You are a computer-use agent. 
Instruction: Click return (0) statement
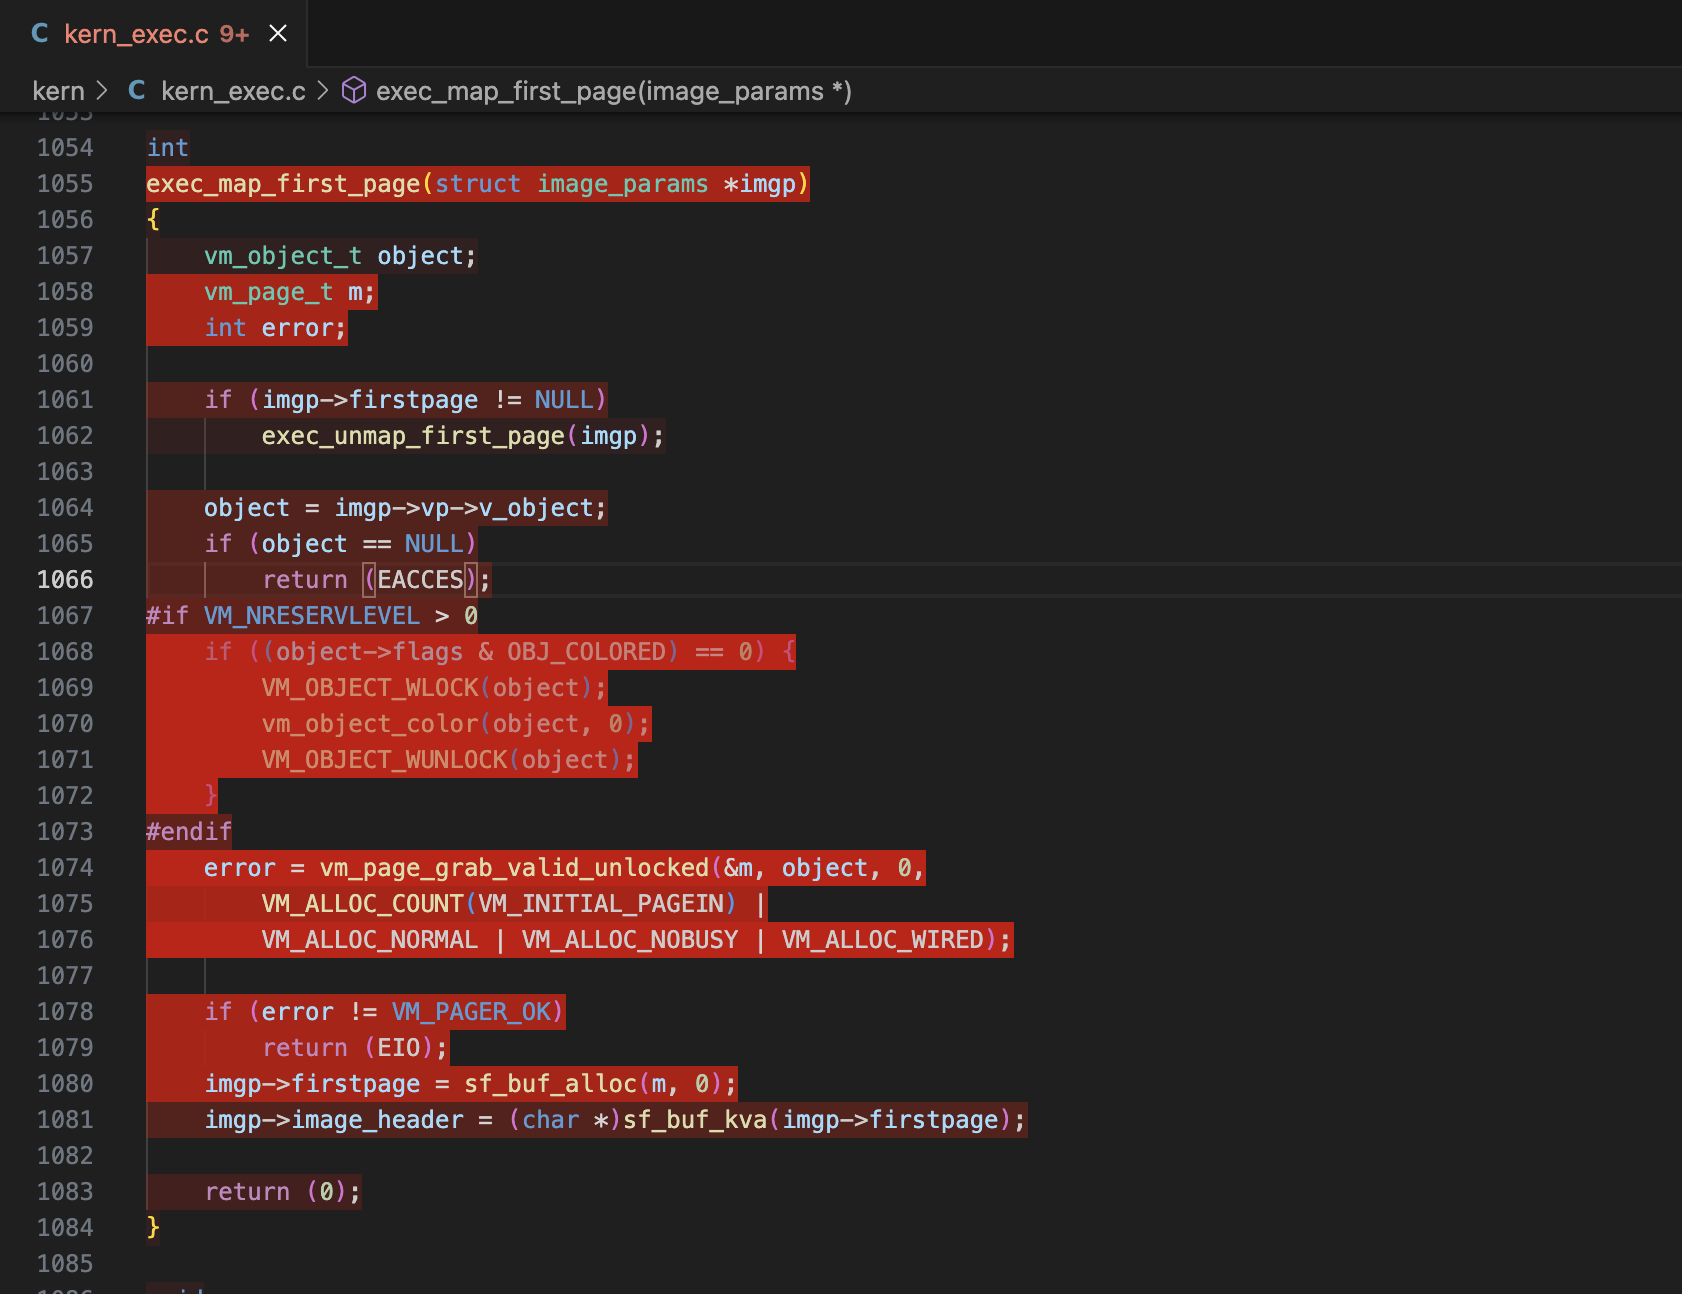point(283,1192)
